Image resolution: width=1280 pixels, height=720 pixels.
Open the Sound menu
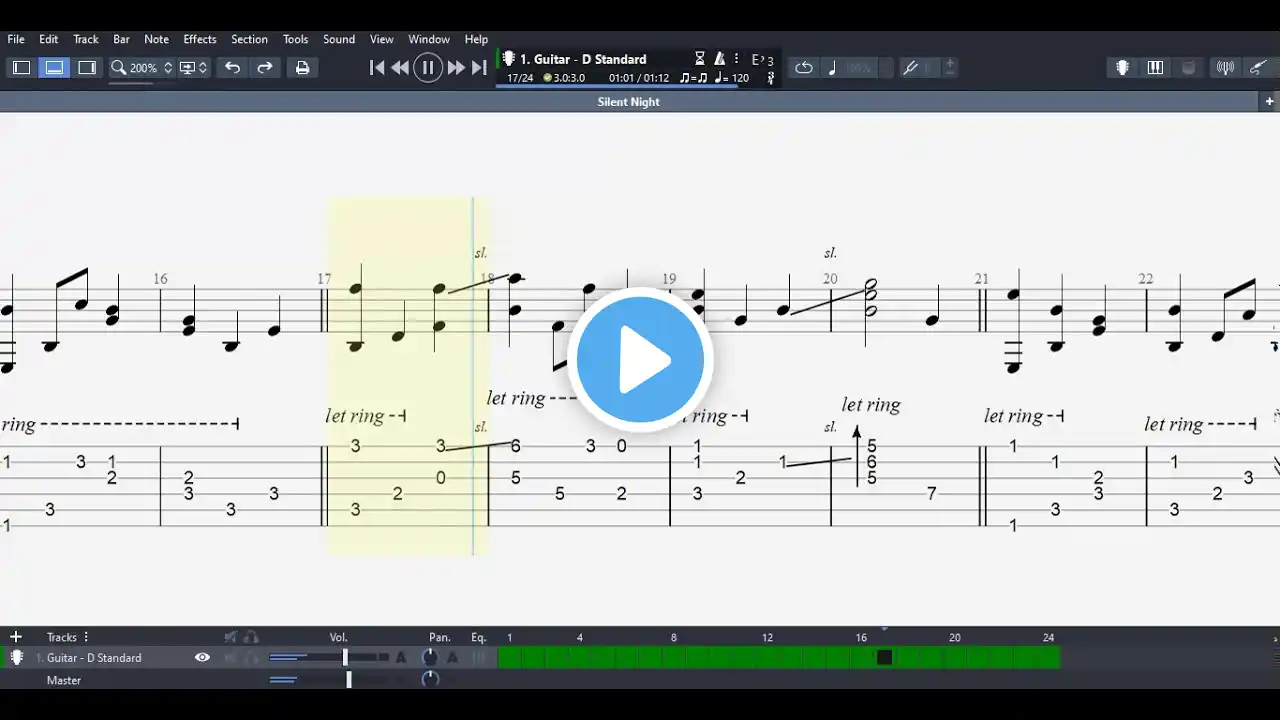click(x=339, y=39)
